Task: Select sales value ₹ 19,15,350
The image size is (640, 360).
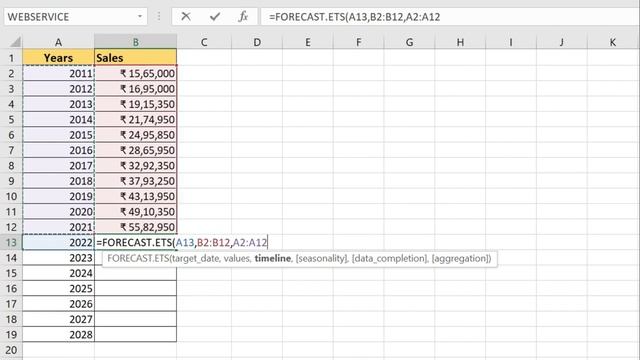Action: tap(136, 104)
